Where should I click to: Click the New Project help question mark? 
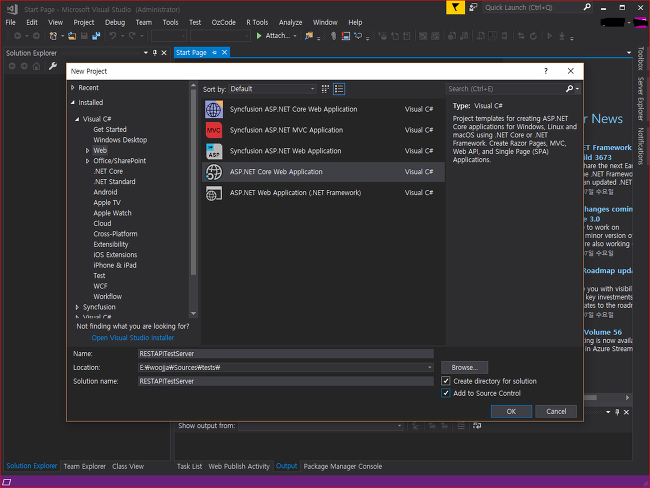pyautogui.click(x=546, y=71)
